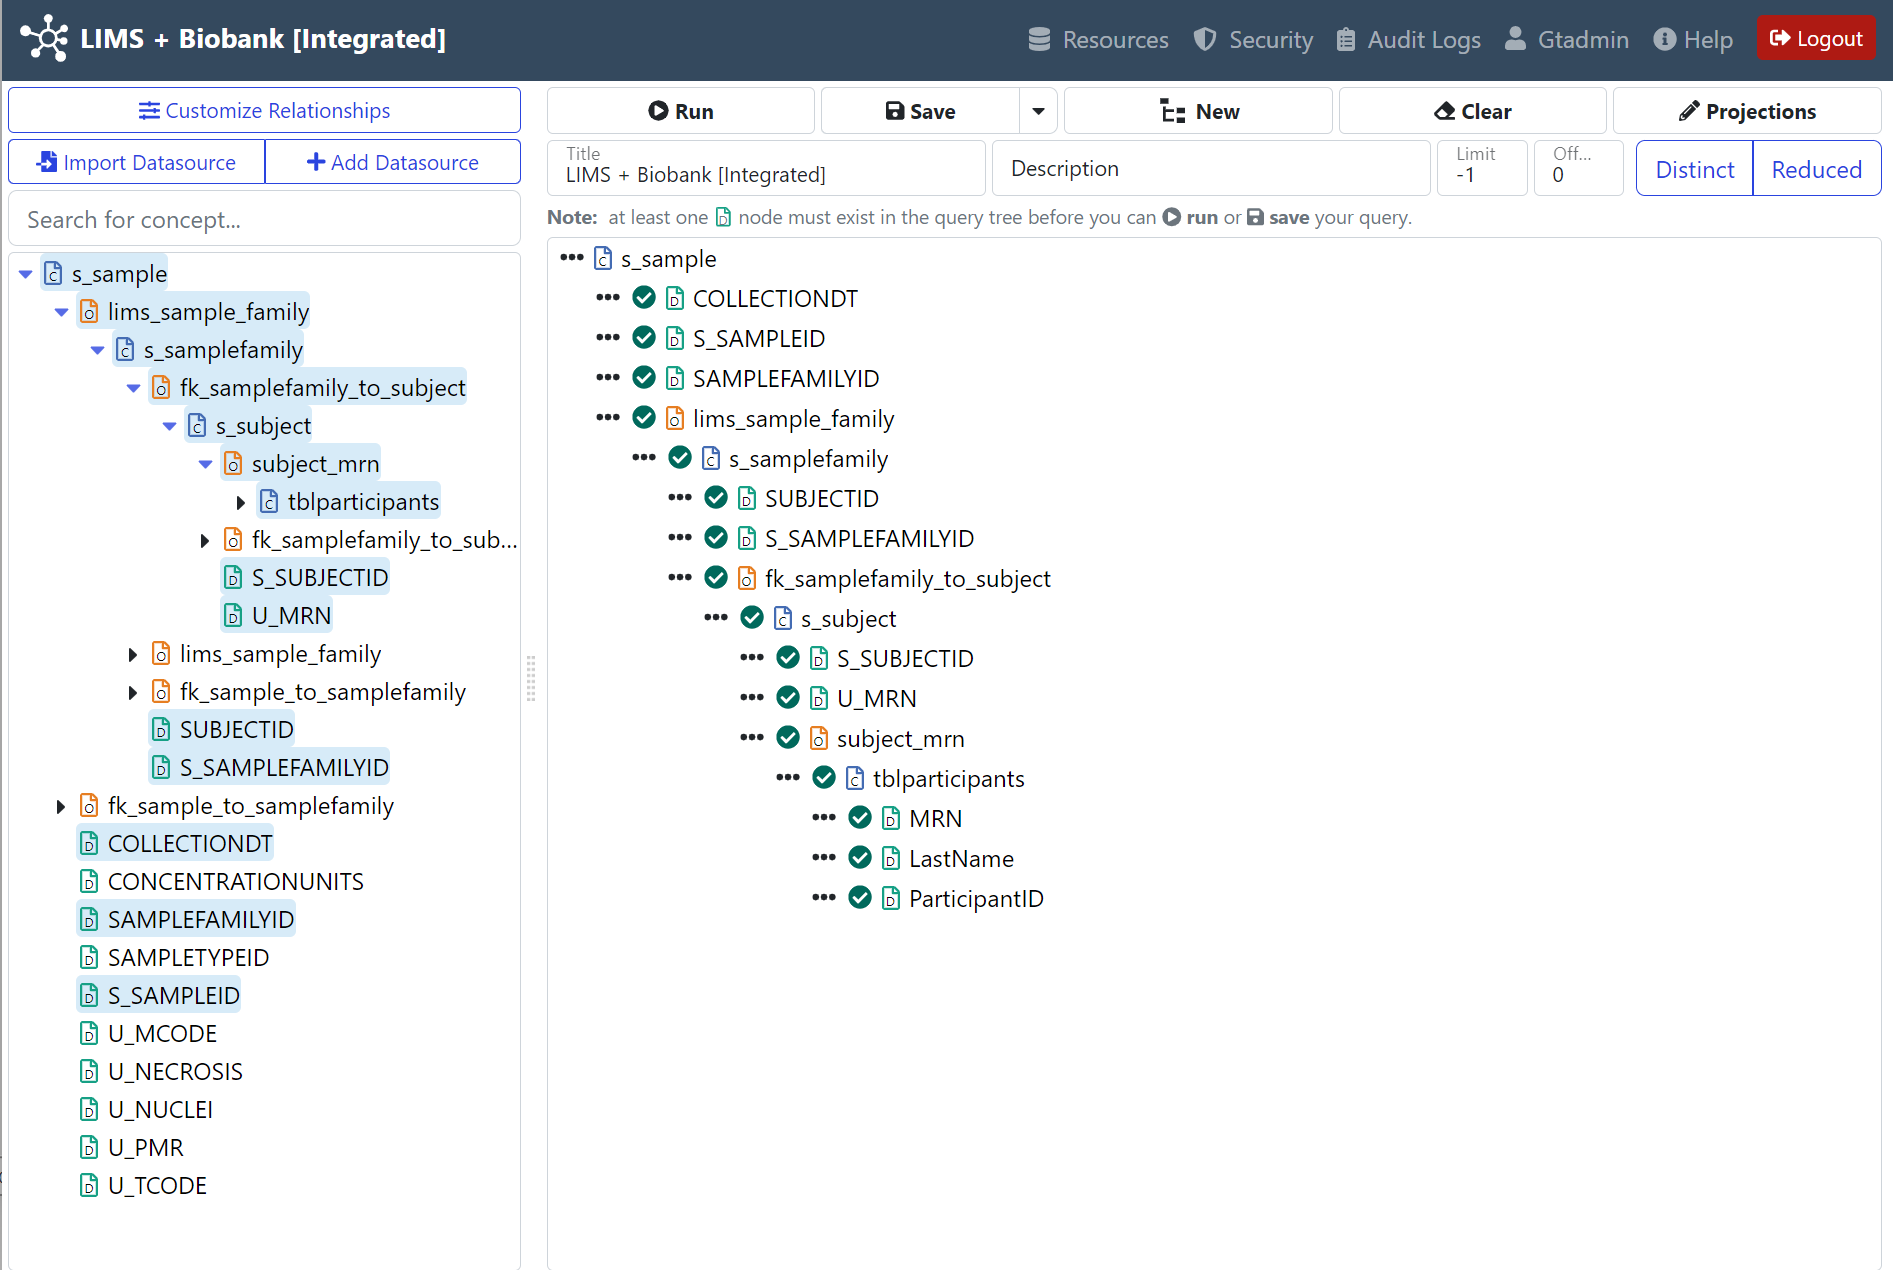The width and height of the screenshot is (1893, 1270).
Task: Run the query
Action: 680,111
